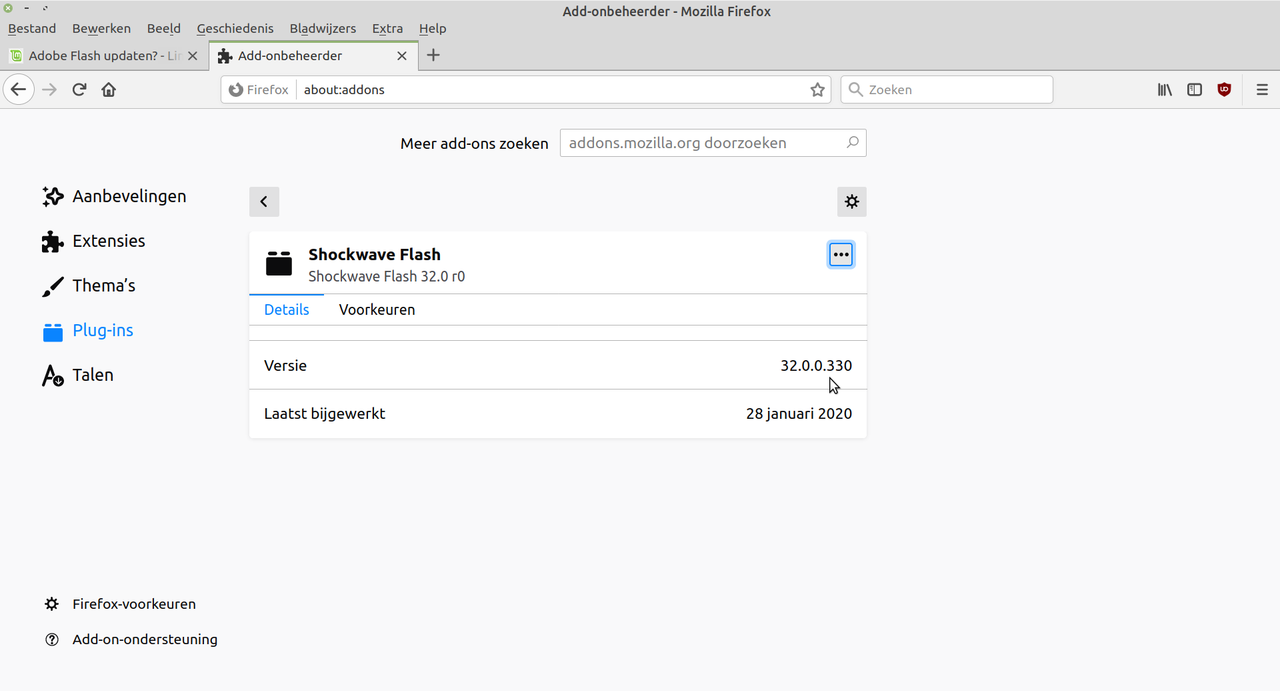Click the Shockwave Flash plug-in block icon
Screen dimensions: 1280x691
pos(279,264)
